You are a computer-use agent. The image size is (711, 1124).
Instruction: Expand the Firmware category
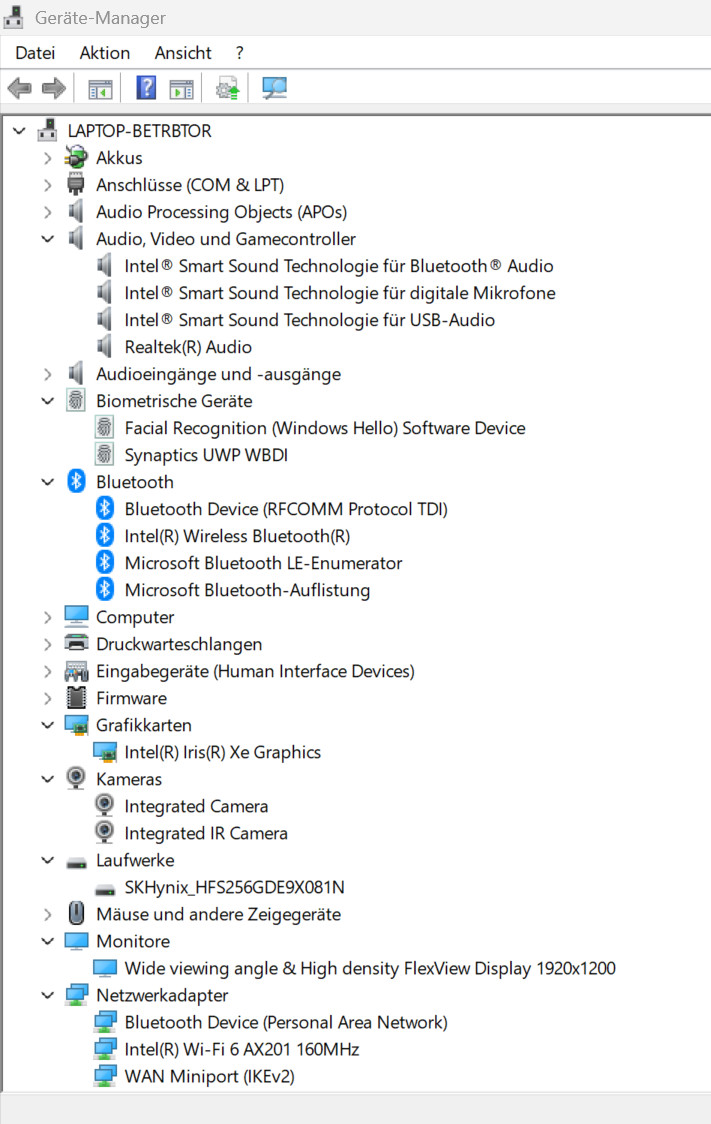click(x=47, y=697)
